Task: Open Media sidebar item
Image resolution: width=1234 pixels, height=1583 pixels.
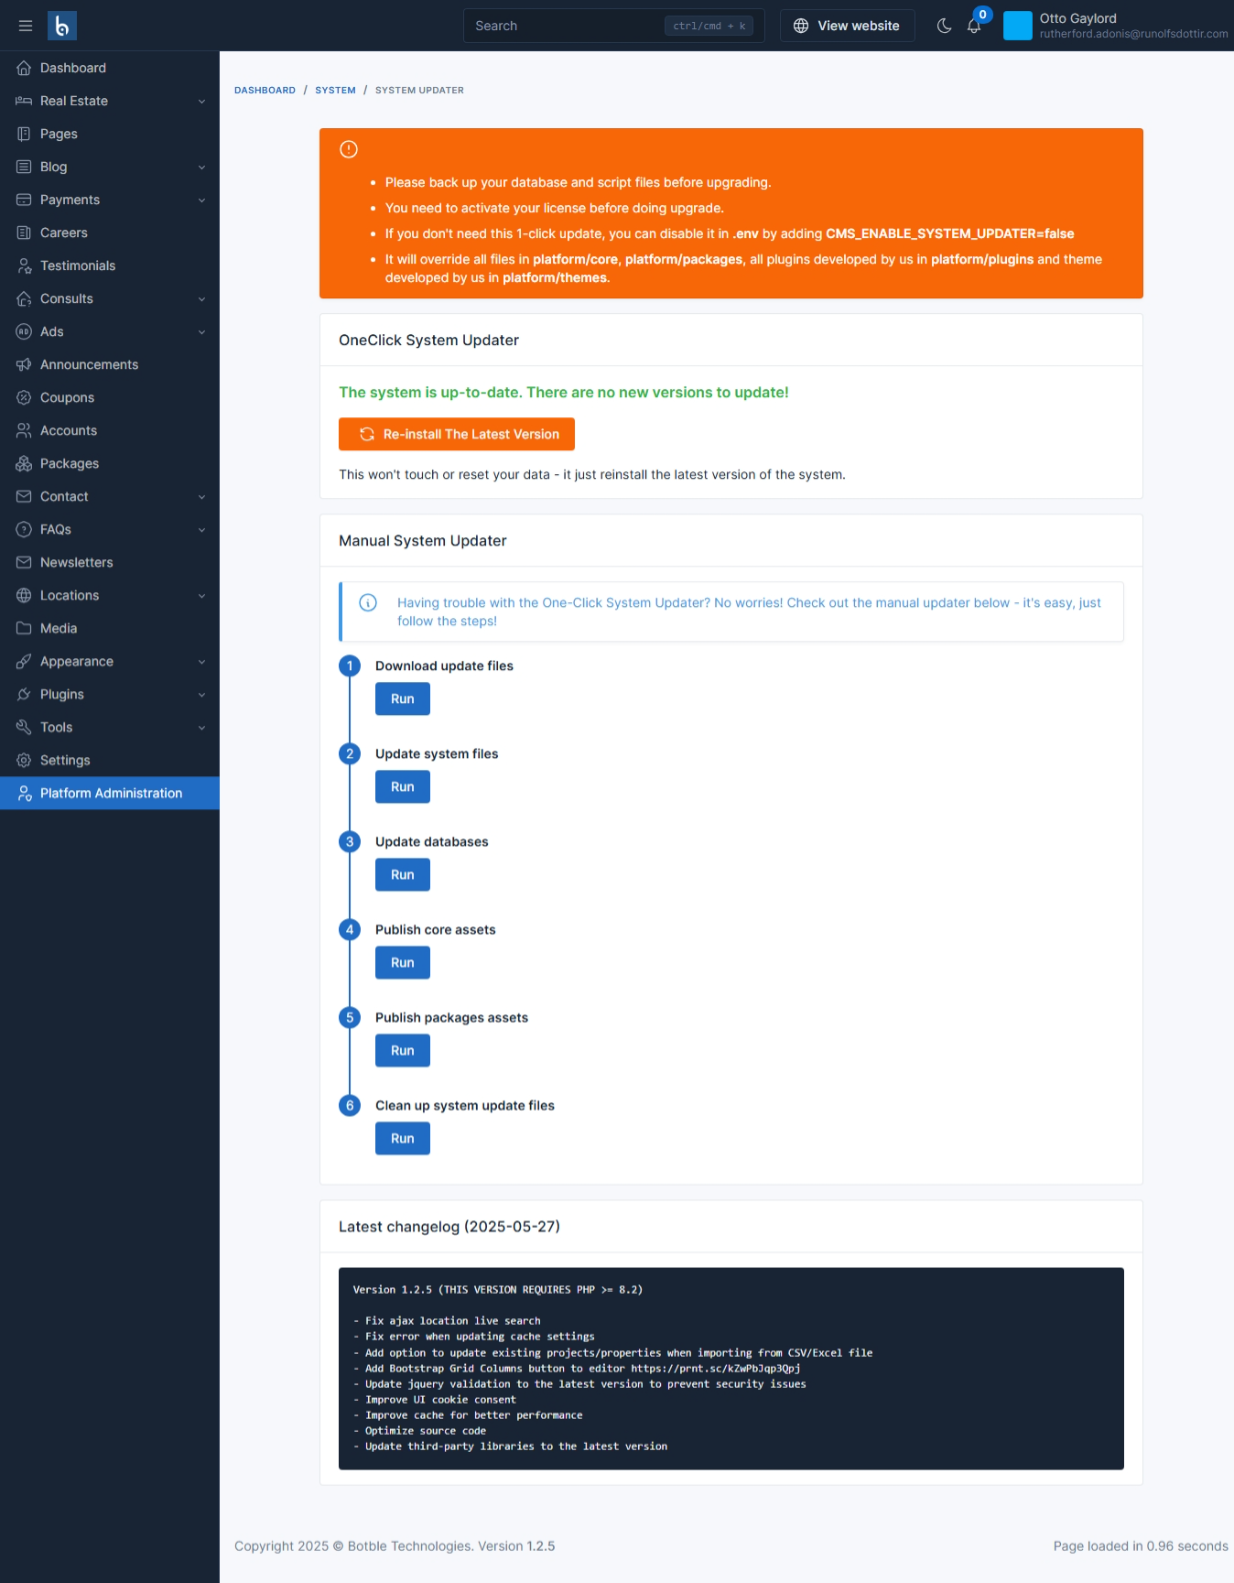Action: click(x=110, y=629)
